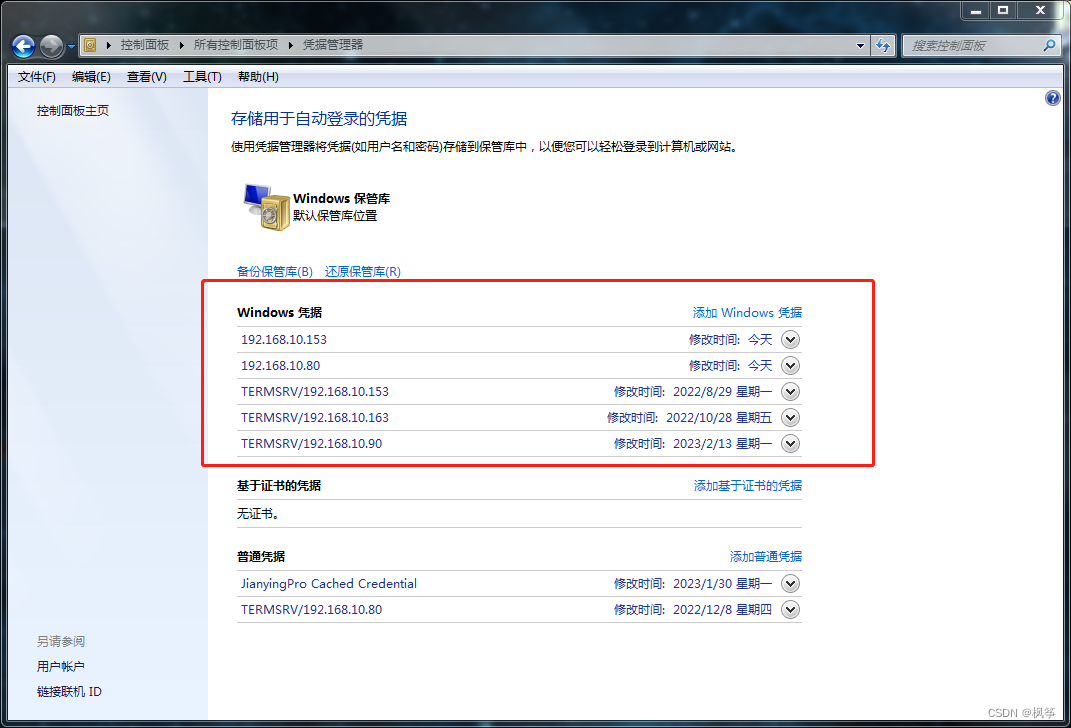Click the 2022/8/29 星期一 modified date
Screen dimensions: 1071x728
(722, 391)
